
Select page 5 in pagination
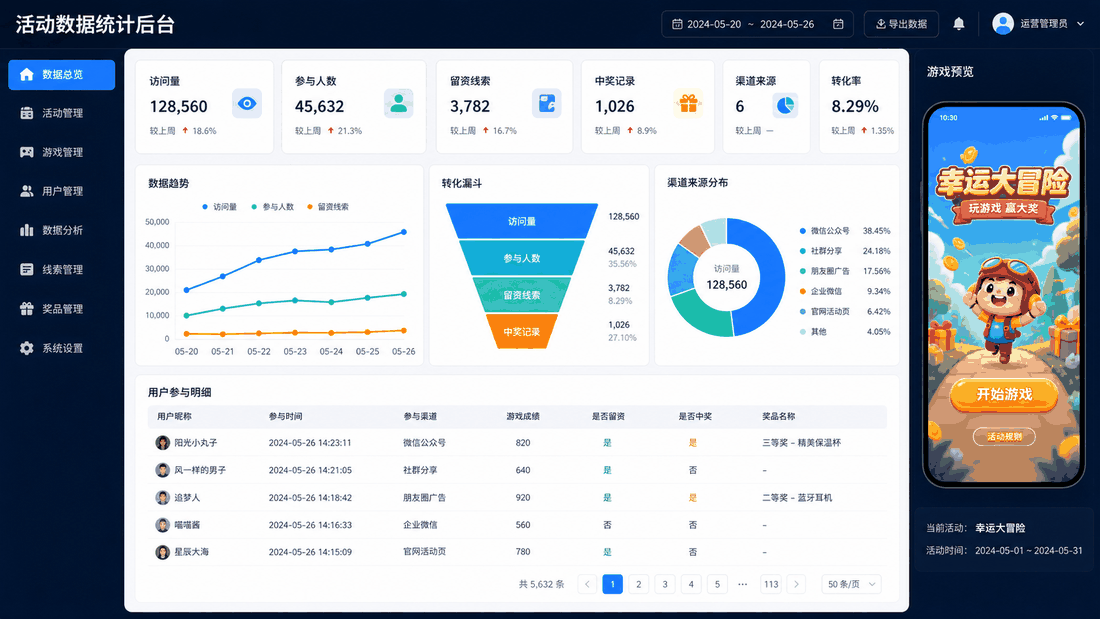click(x=717, y=584)
